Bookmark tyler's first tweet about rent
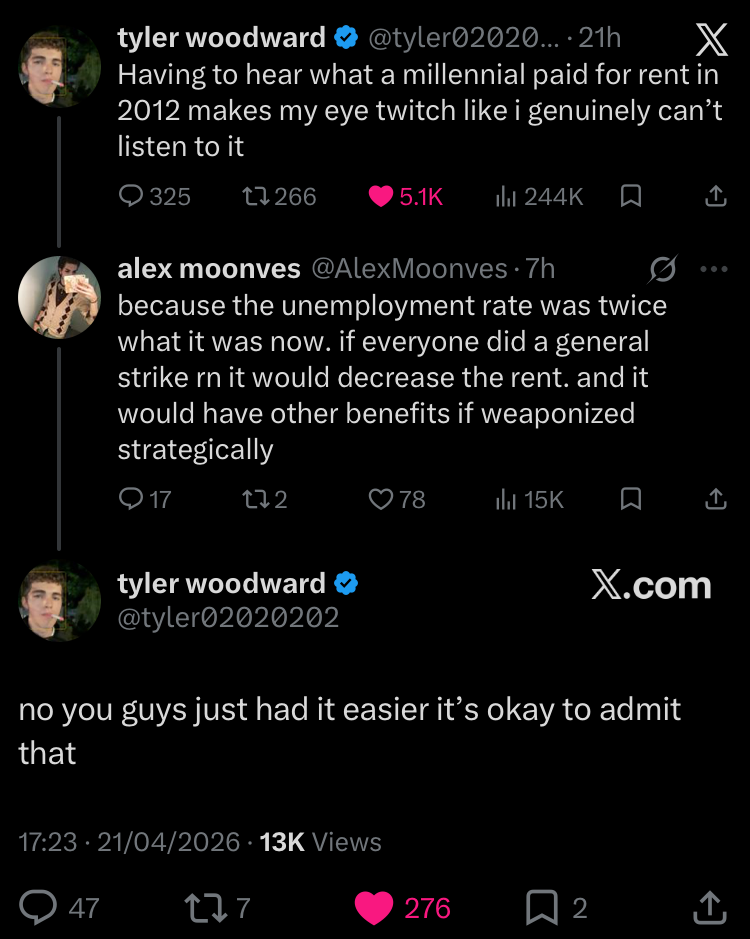Viewport: 750px width, 939px height. pyautogui.click(x=631, y=197)
